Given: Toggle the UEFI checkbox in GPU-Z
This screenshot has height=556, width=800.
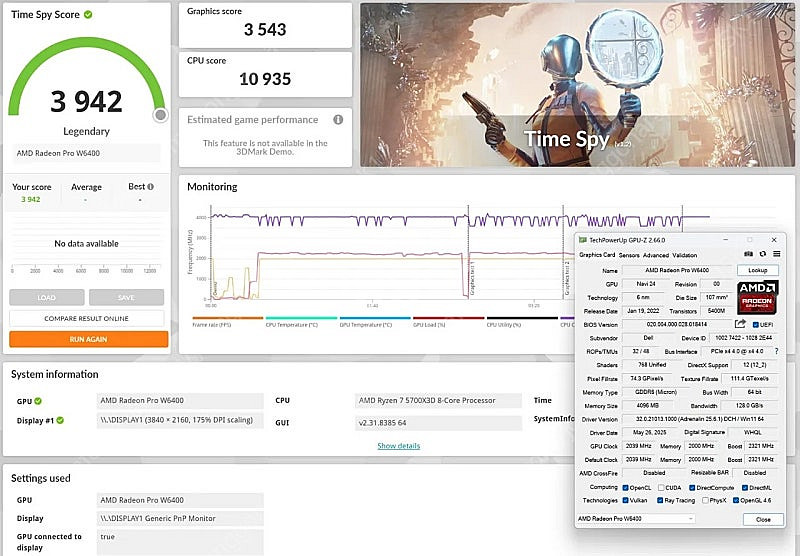Looking at the screenshot, I should (756, 324).
